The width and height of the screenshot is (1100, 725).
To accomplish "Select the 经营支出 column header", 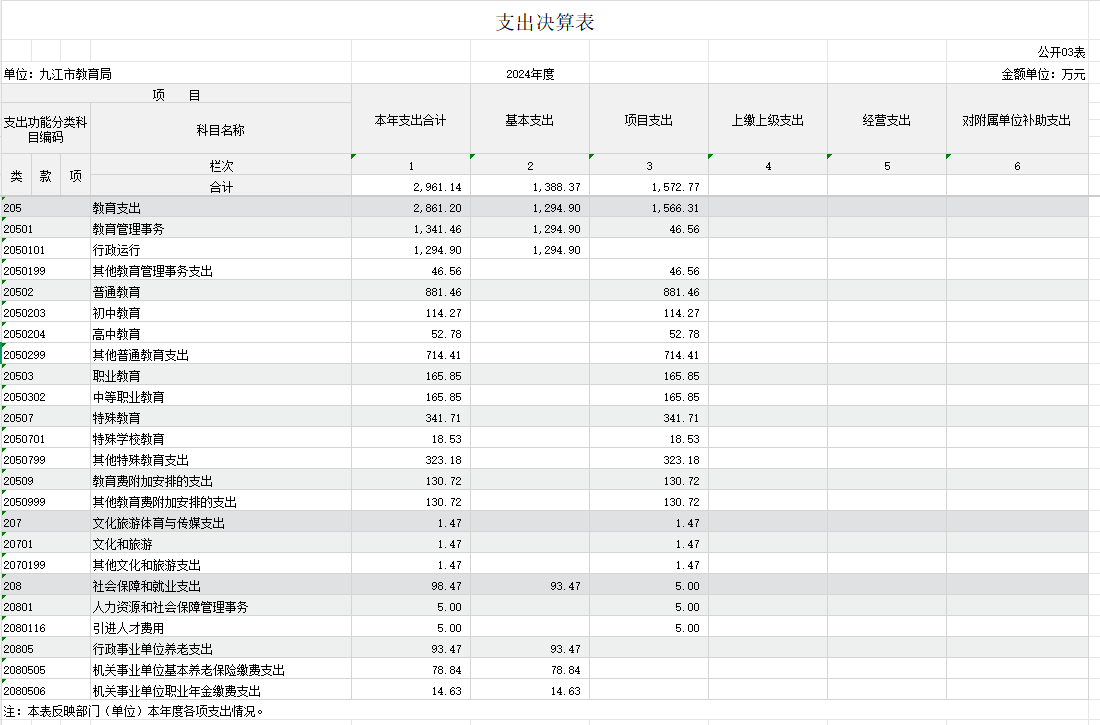I will (x=886, y=120).
